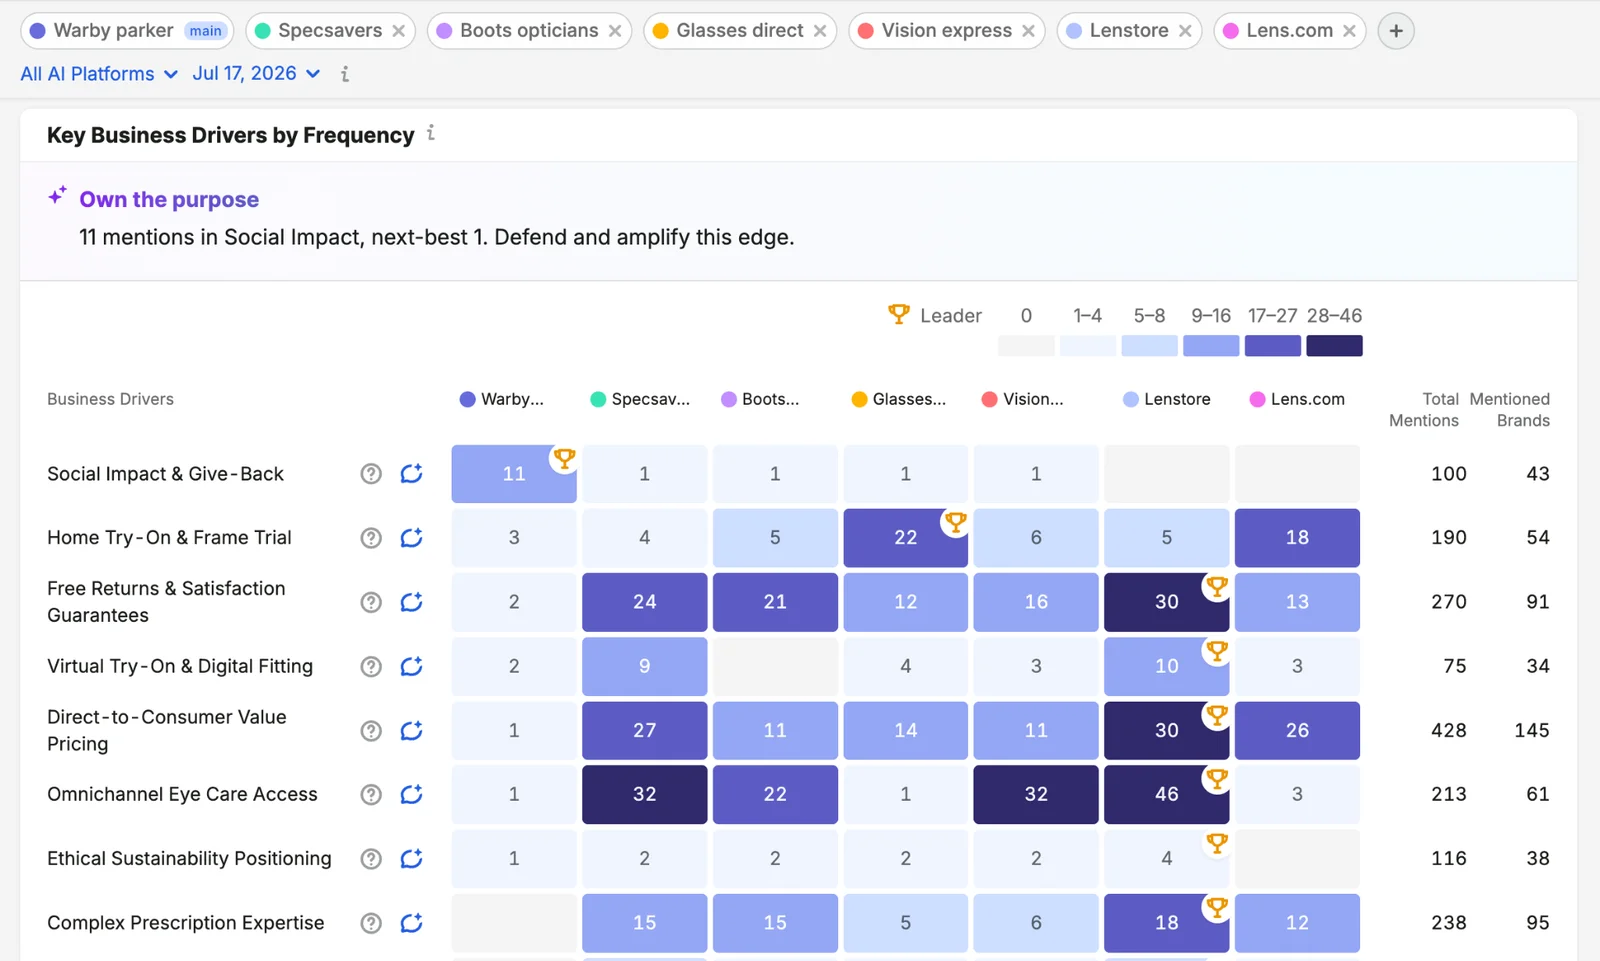Open help for Omnichannel Eye Care Access

(371, 794)
